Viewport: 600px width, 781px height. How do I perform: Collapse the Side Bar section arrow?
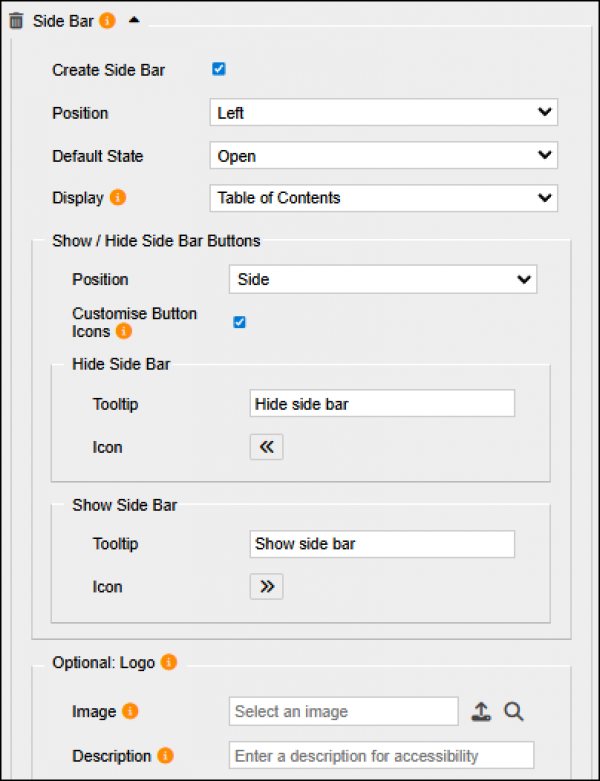[x=134, y=20]
